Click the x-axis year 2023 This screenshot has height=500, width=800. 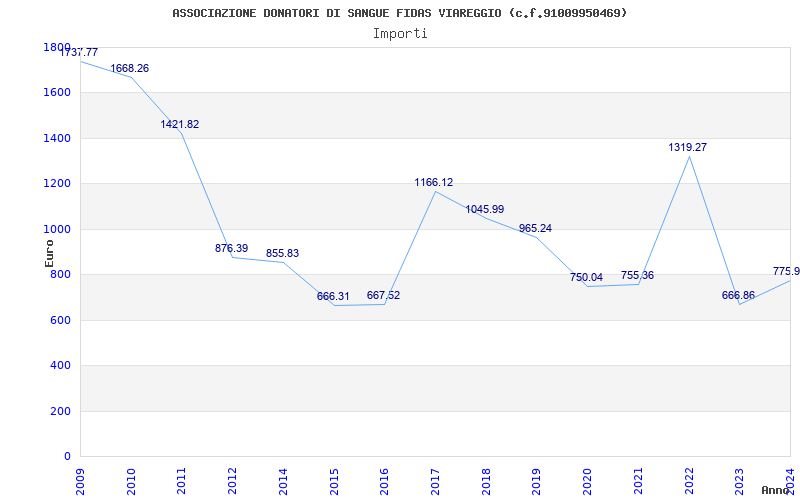click(x=740, y=482)
